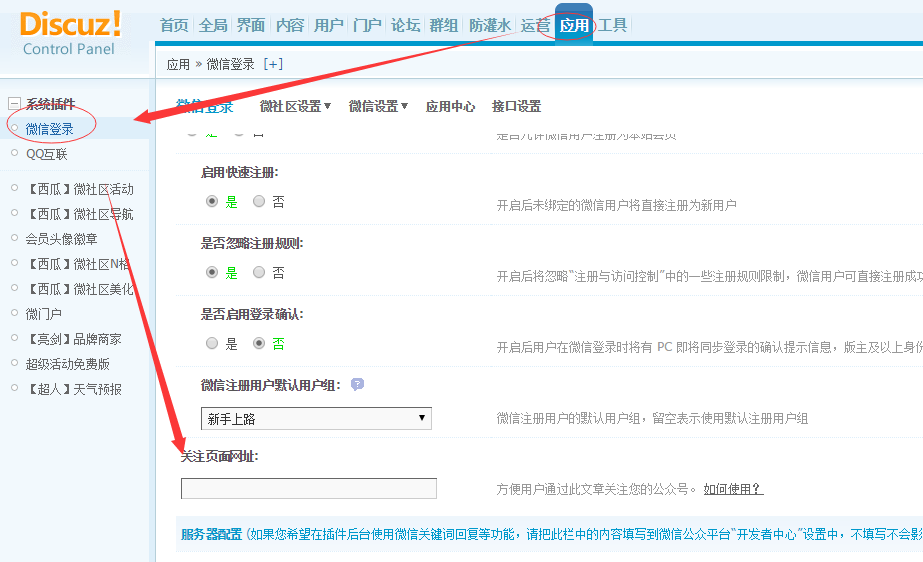Screen dimensions: 923x562
Task: Select the 应用 top menu tab
Action: point(574,25)
